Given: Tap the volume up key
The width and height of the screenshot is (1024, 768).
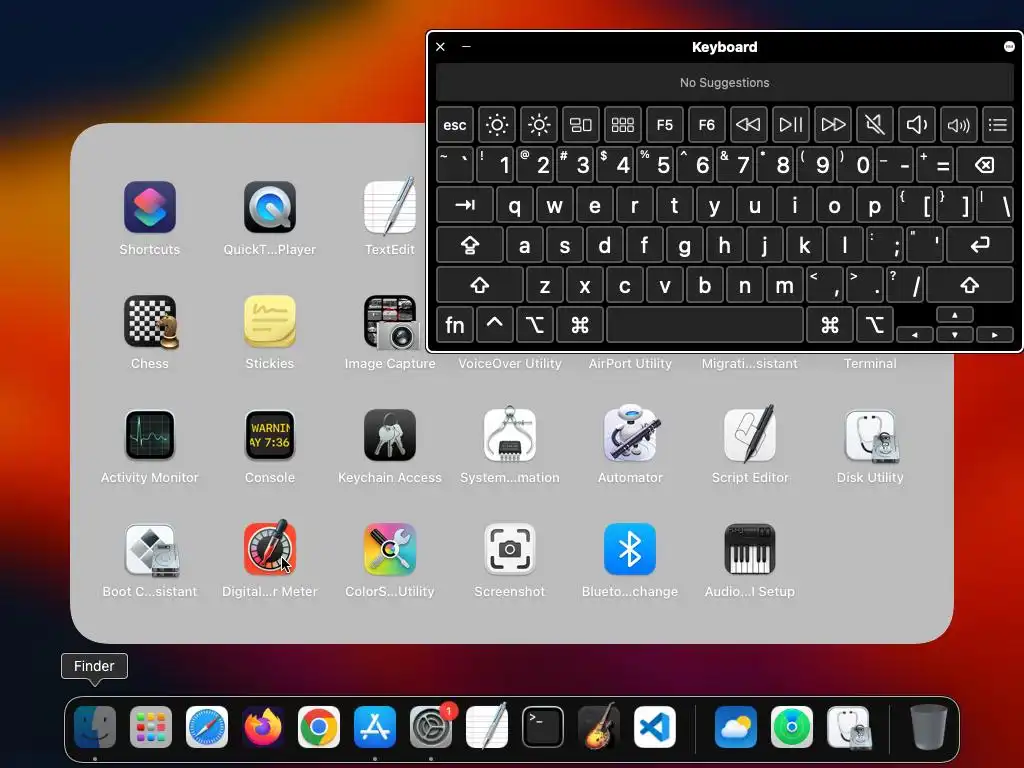Looking at the screenshot, I should (959, 125).
